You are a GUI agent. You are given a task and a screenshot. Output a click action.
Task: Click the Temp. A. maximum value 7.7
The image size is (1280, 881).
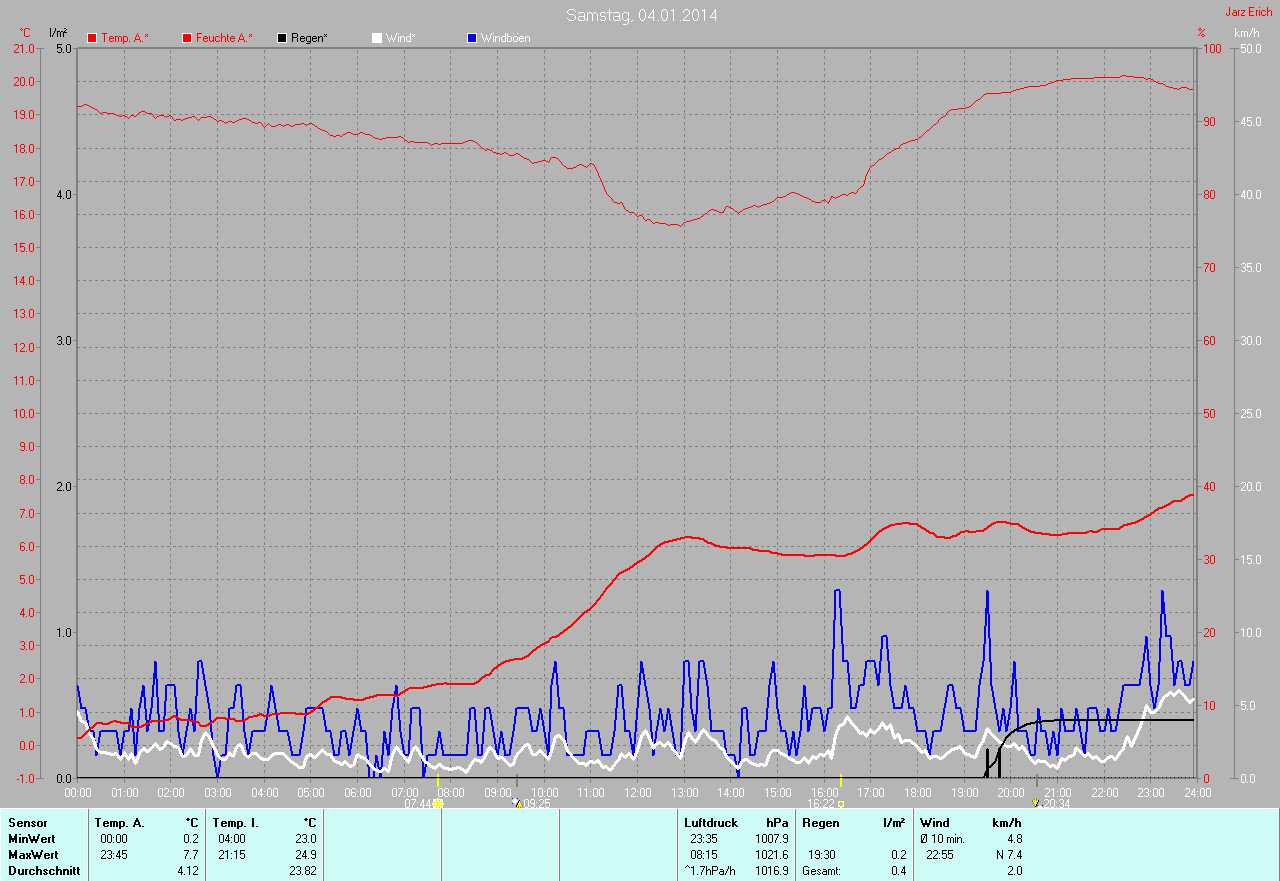pos(190,854)
